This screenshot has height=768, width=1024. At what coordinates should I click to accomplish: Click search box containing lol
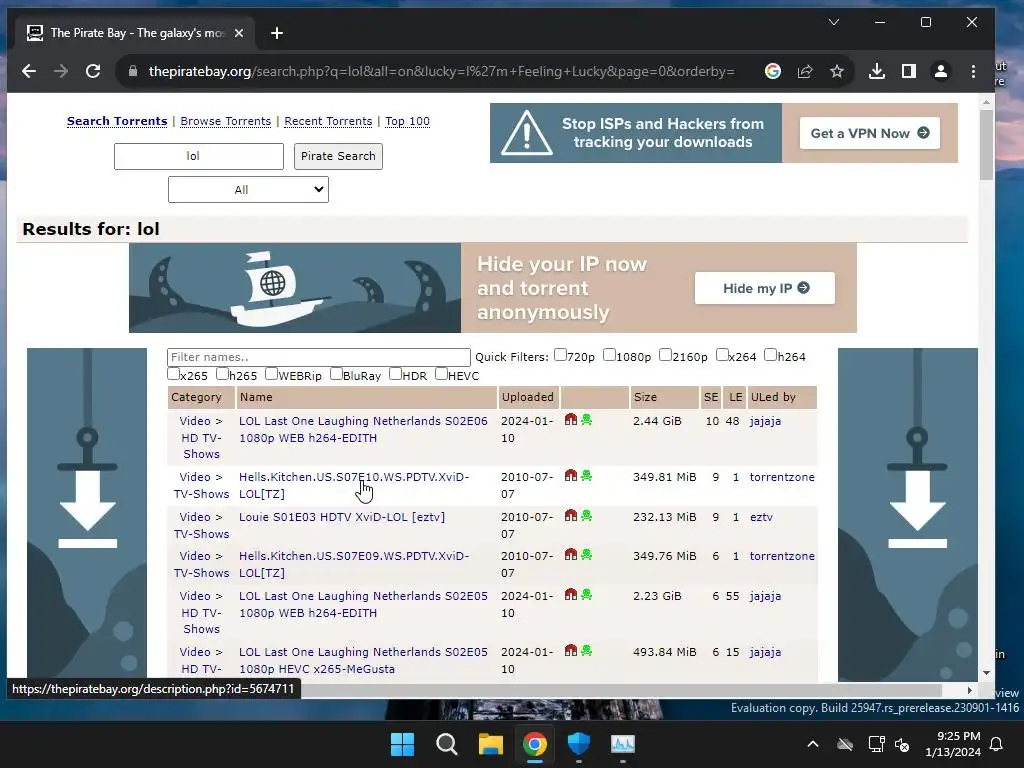pos(199,156)
